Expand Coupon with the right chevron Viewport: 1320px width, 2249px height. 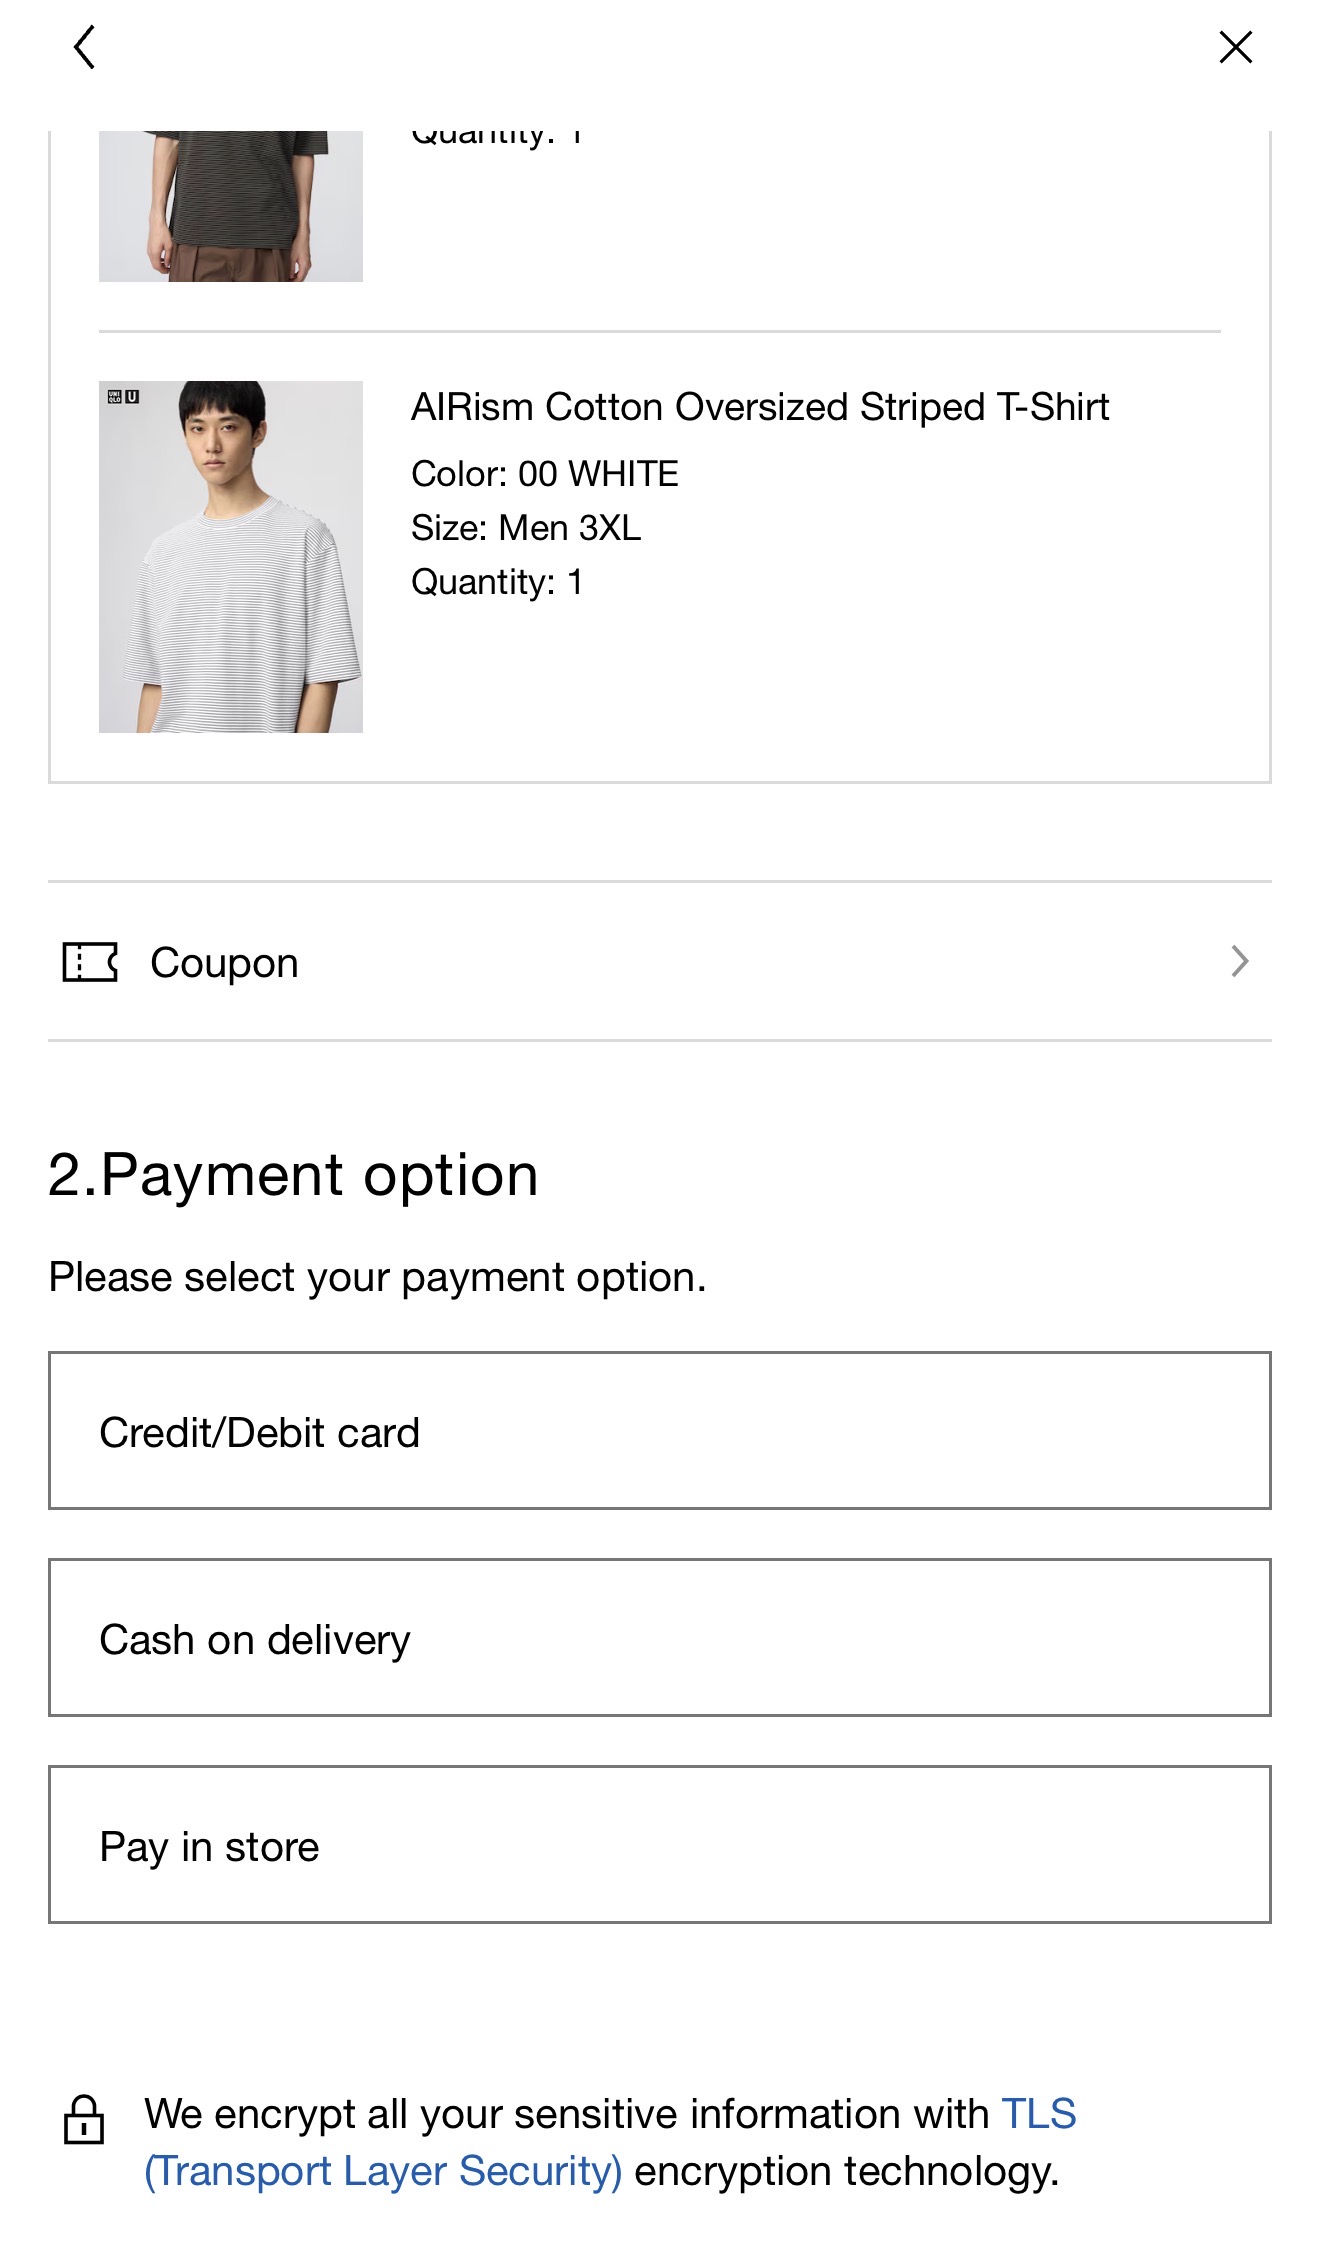point(1240,961)
